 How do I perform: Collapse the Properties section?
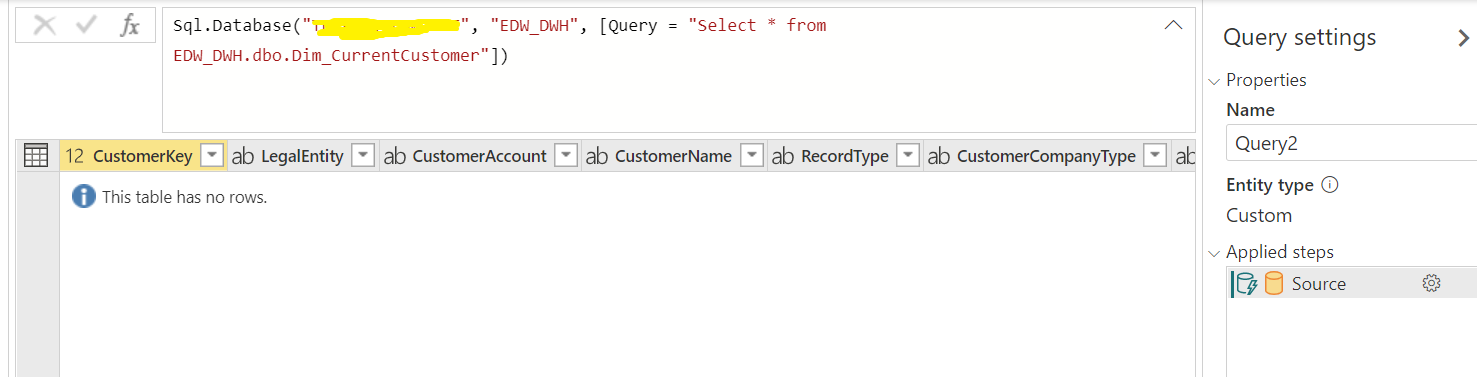click(x=1215, y=81)
